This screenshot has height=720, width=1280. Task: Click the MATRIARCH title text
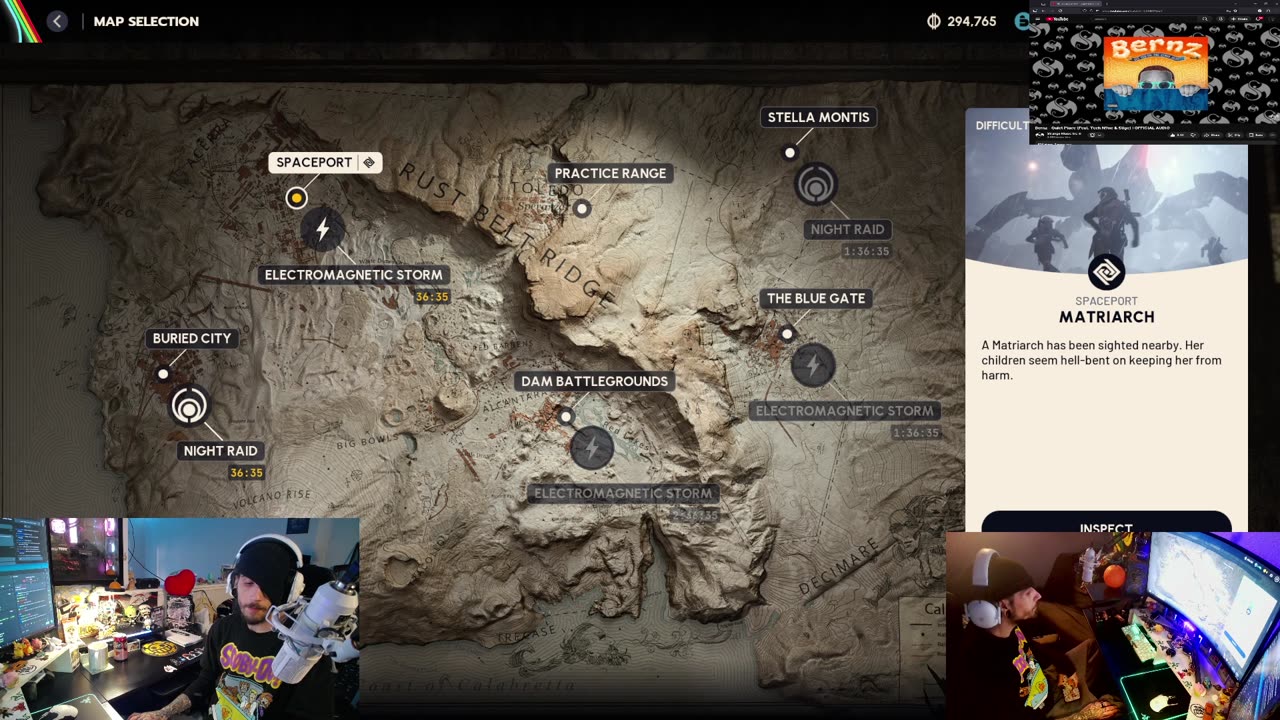click(x=1107, y=317)
